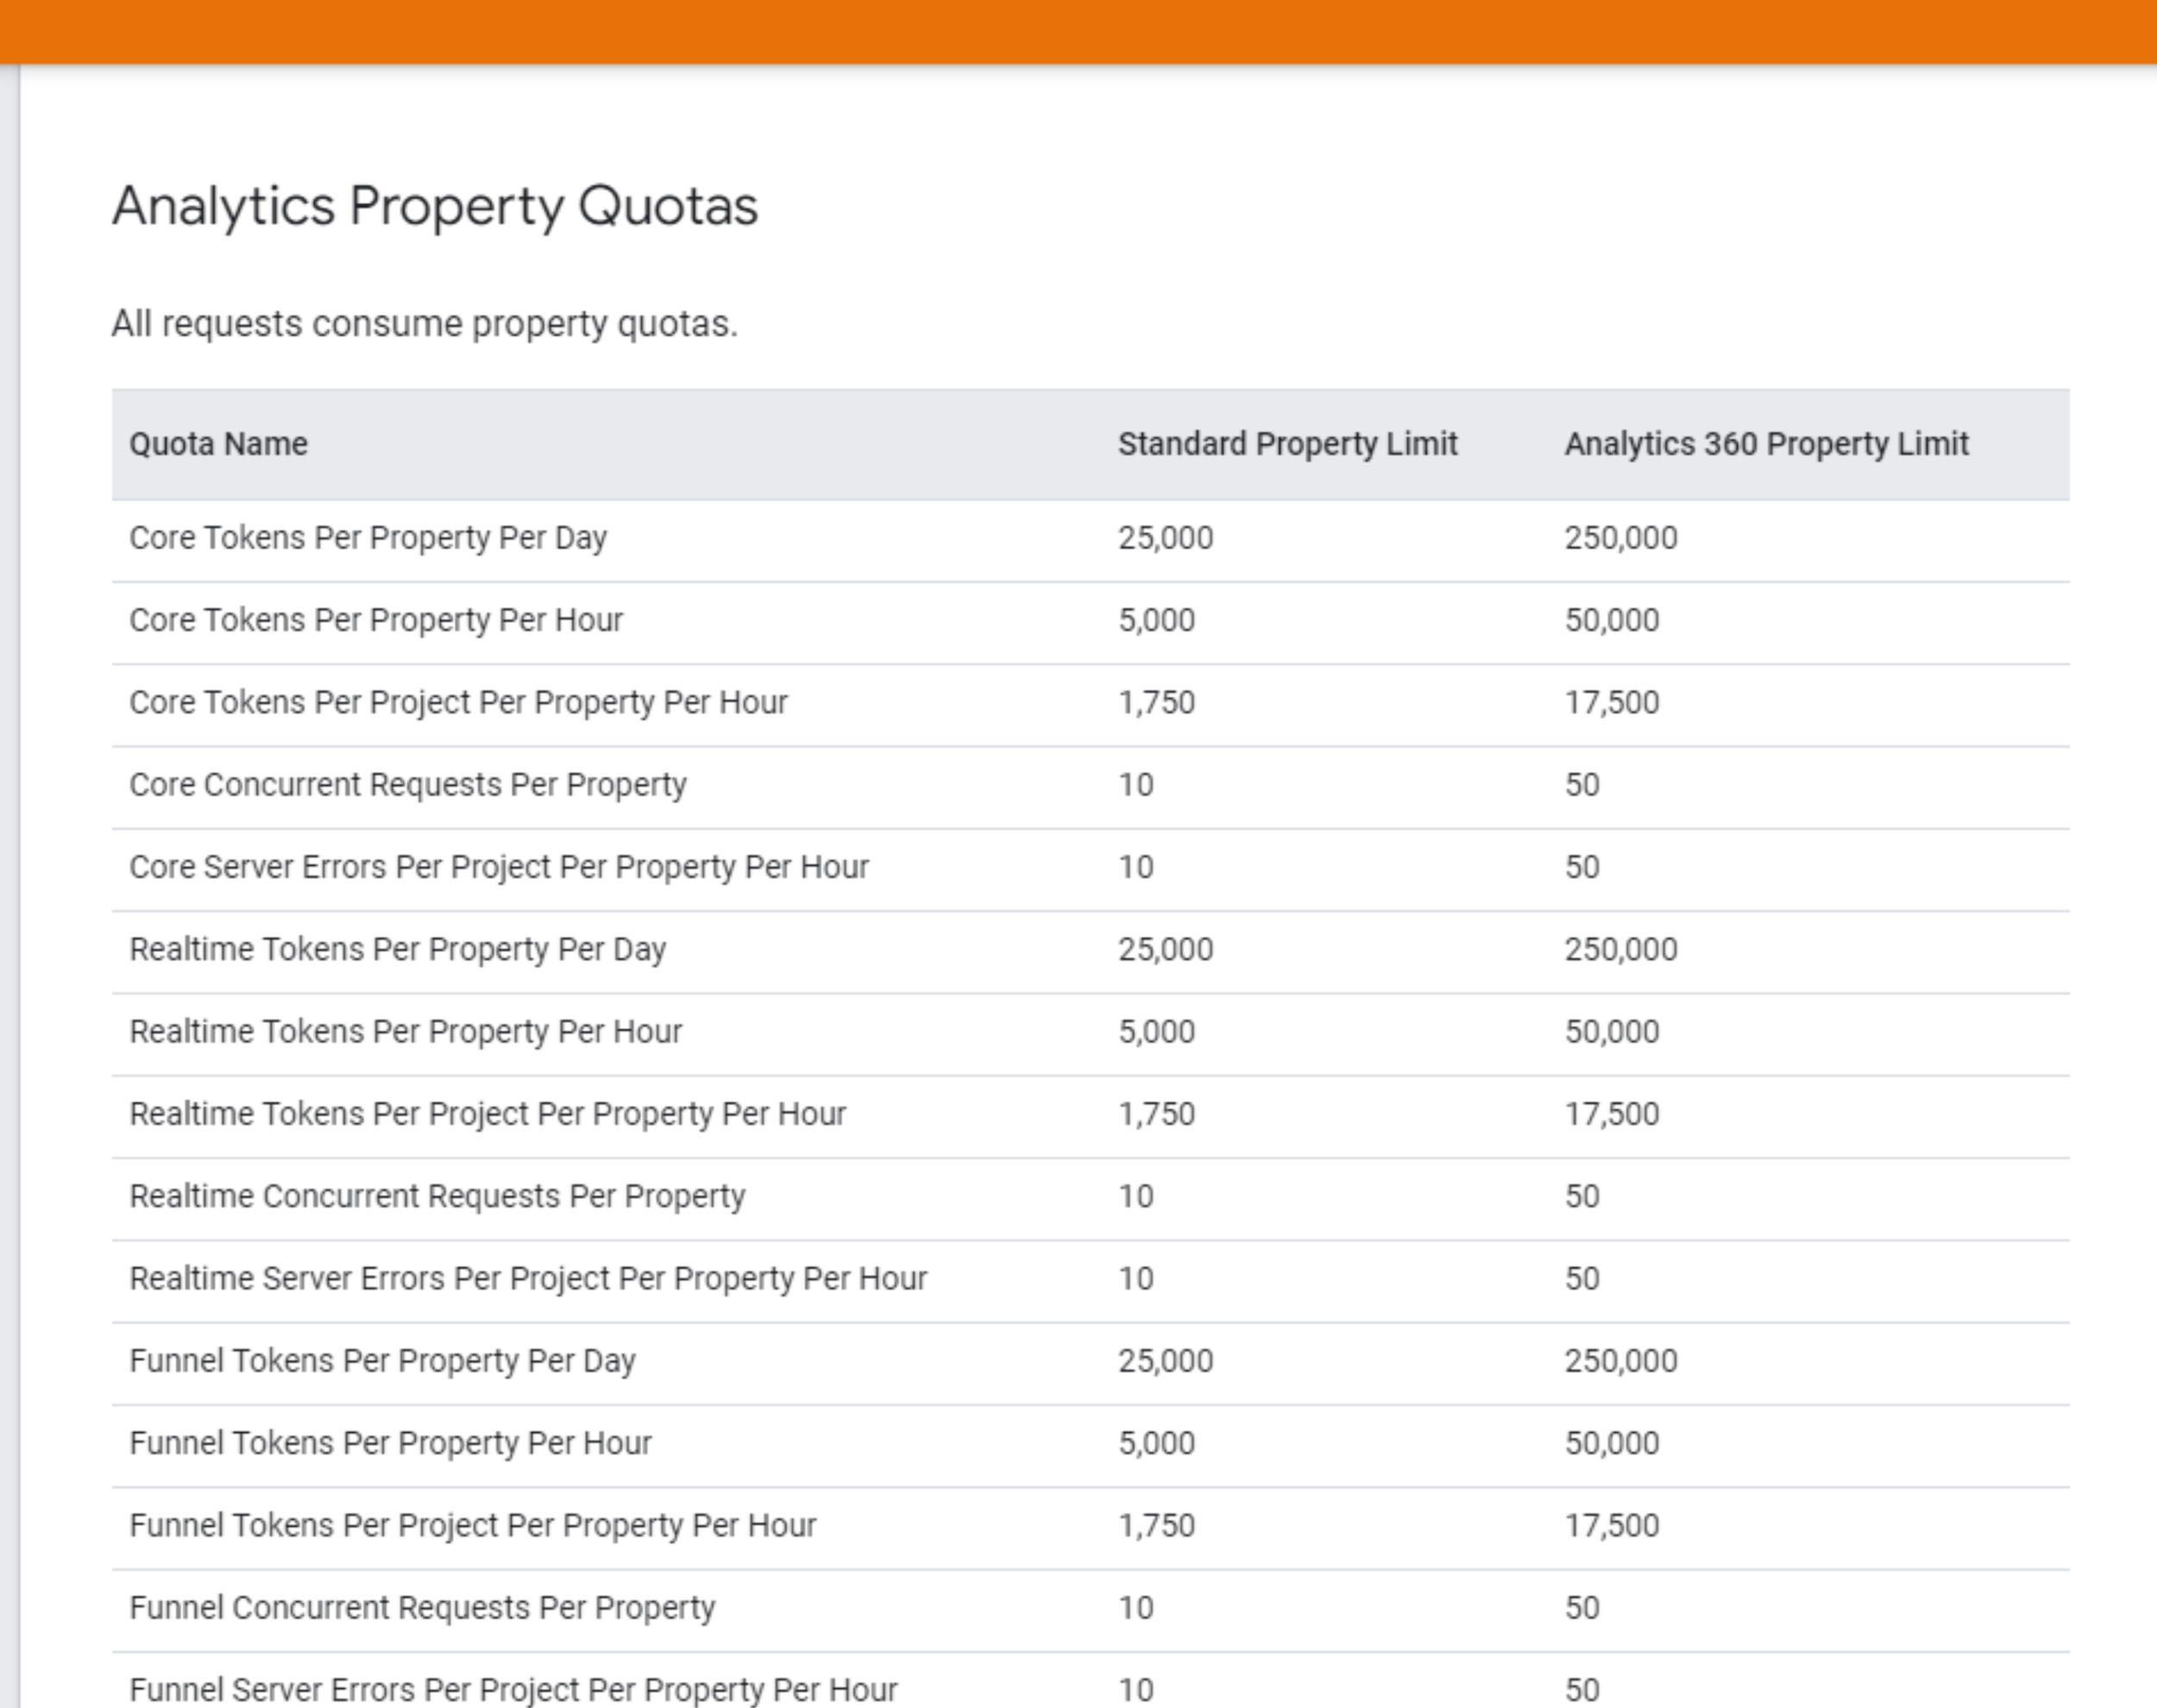The width and height of the screenshot is (2157, 1708).
Task: Select Funnel Tokens Per Project Per Property Per Hour
Action: click(x=473, y=1525)
